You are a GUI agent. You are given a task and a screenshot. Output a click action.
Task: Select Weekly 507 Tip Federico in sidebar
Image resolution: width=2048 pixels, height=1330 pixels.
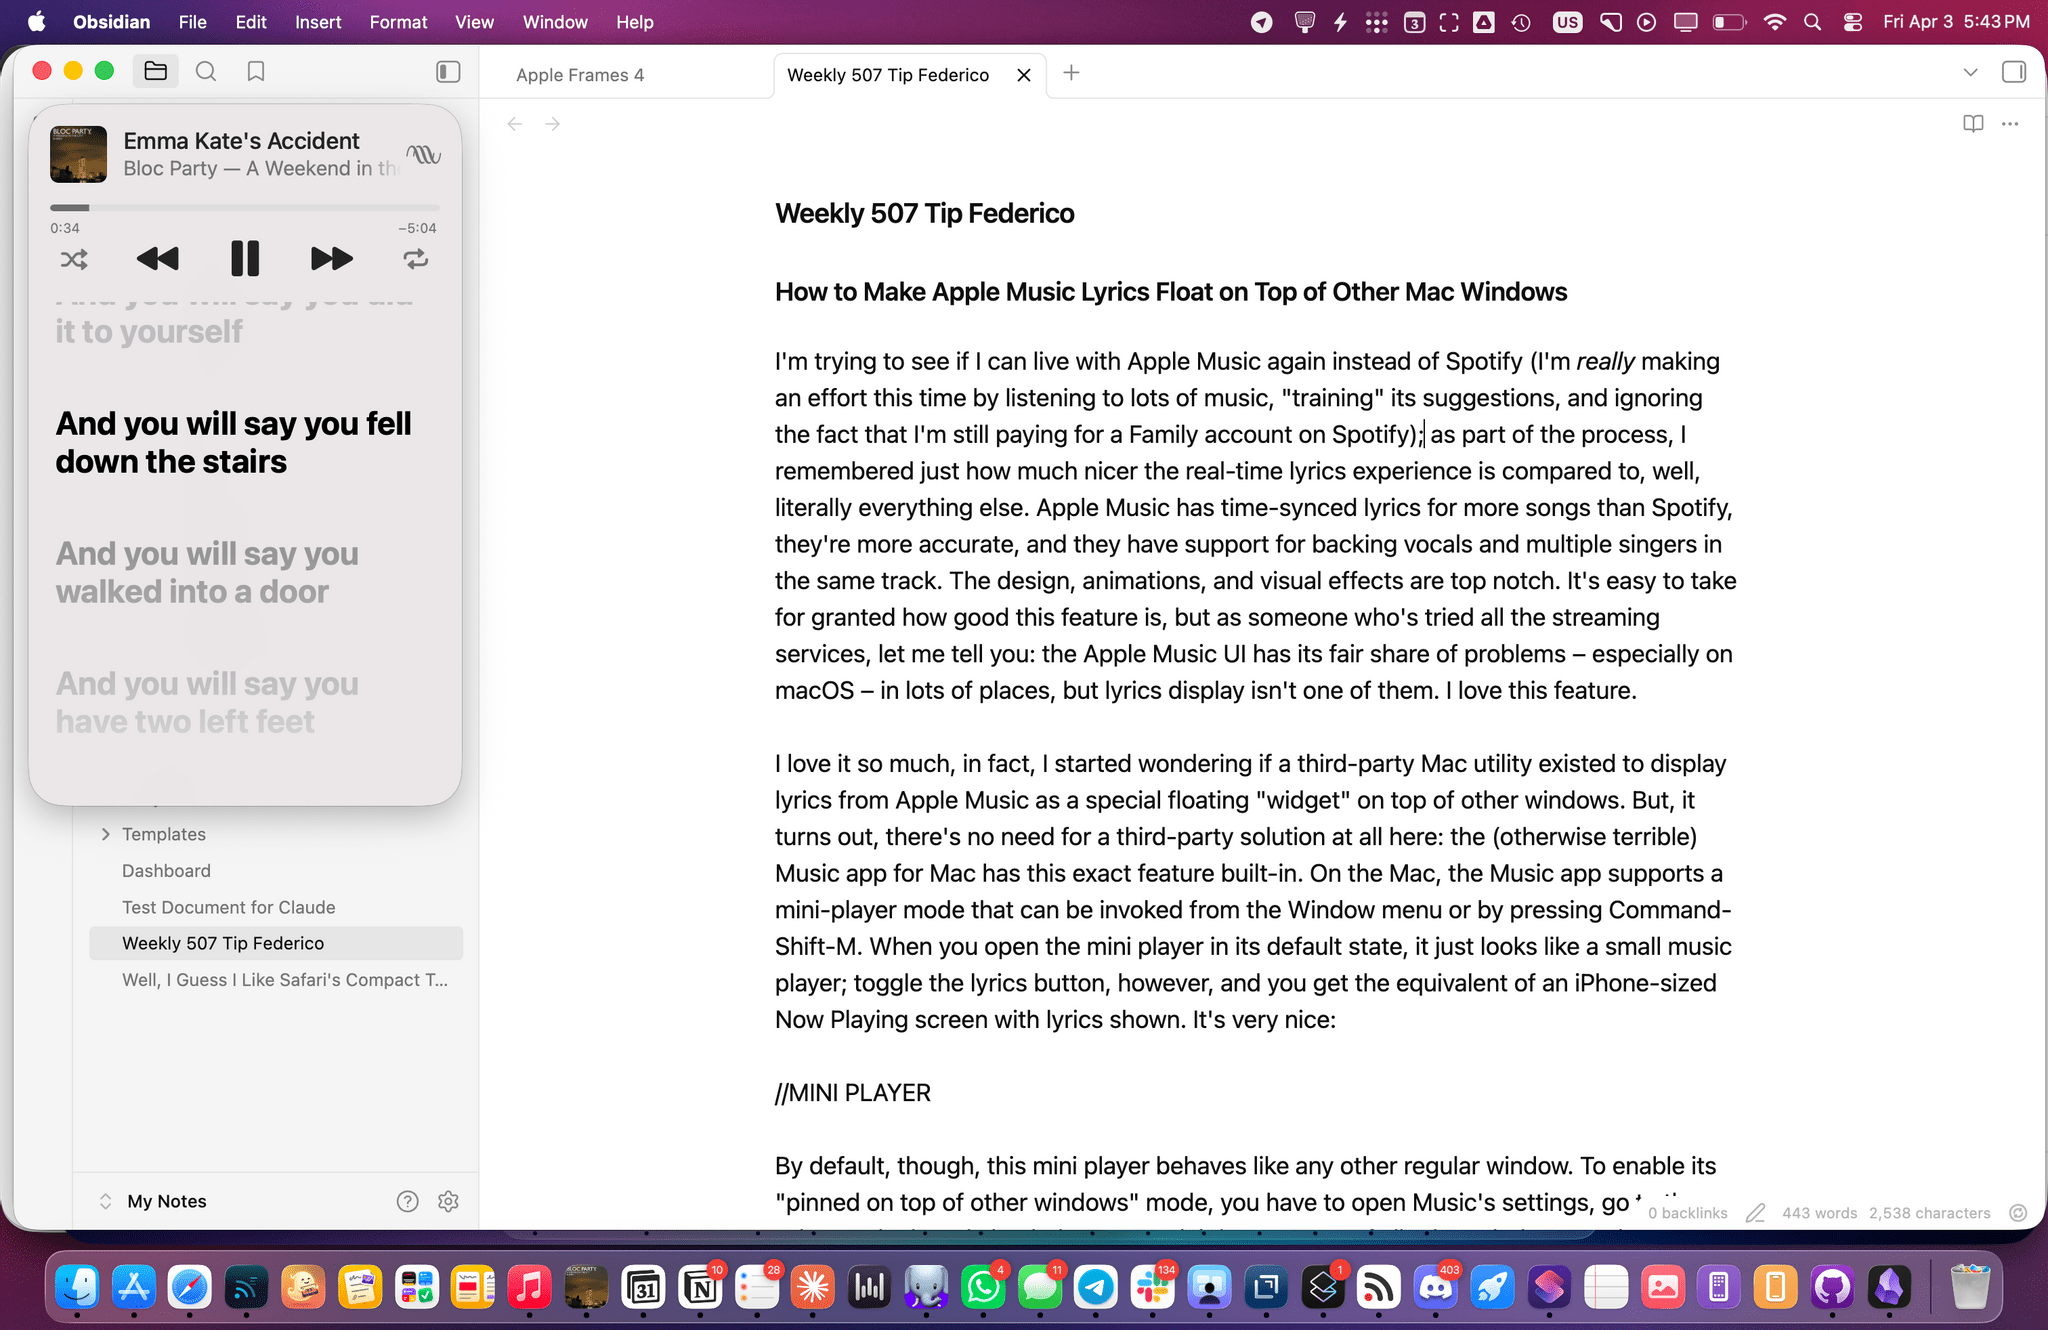[x=276, y=943]
